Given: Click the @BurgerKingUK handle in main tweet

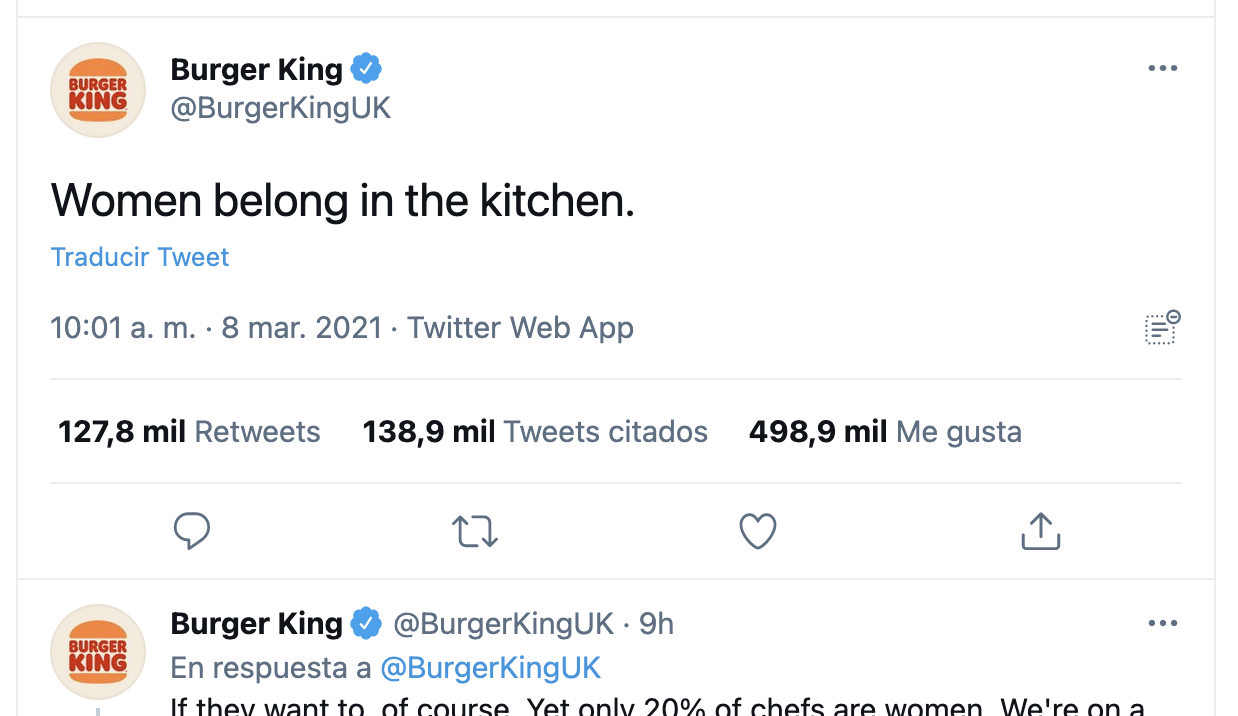Looking at the screenshot, I should coord(281,108).
